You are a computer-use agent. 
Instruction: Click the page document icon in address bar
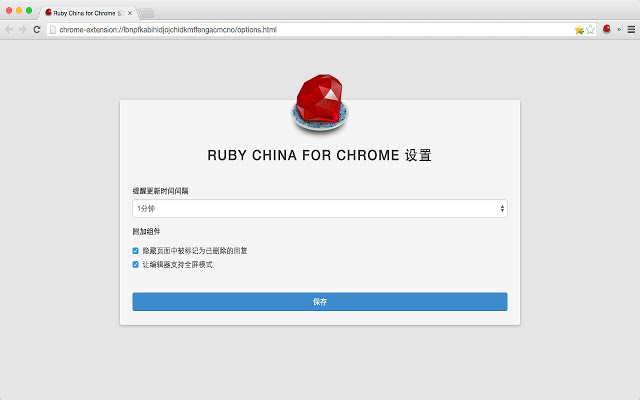tap(53, 29)
